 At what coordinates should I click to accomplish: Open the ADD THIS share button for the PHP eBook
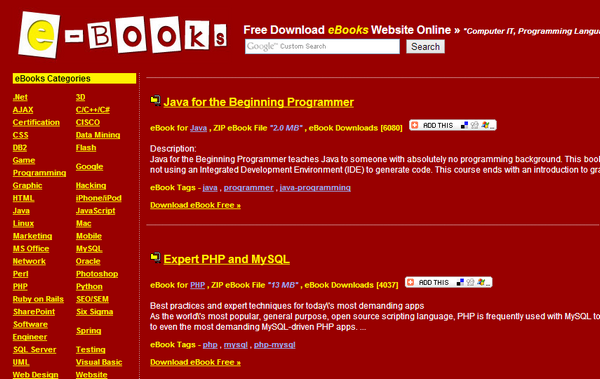(x=448, y=282)
